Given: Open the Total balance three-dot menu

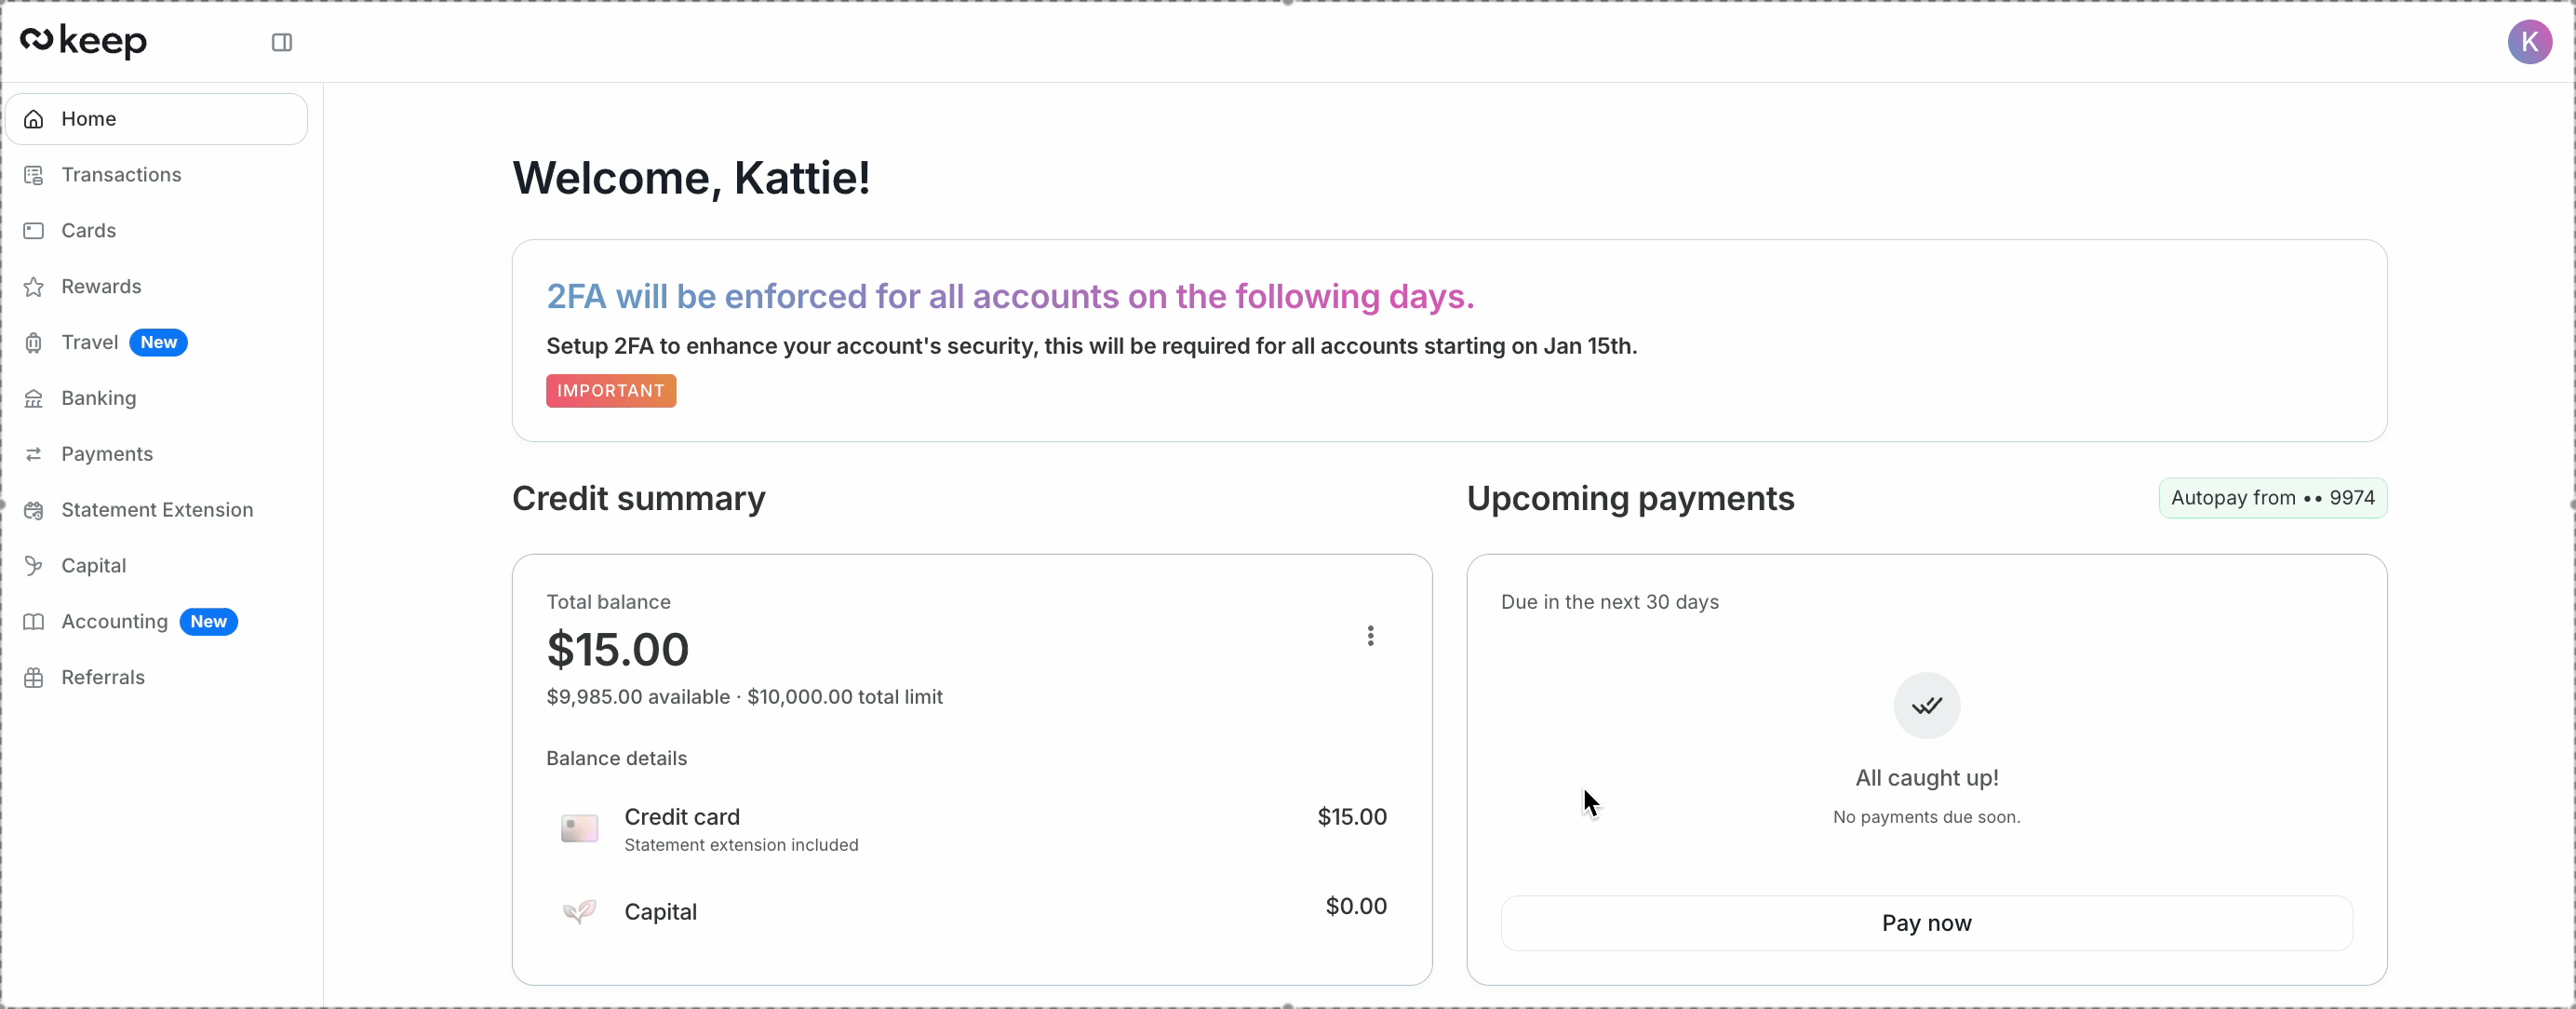Looking at the screenshot, I should click(x=1370, y=636).
